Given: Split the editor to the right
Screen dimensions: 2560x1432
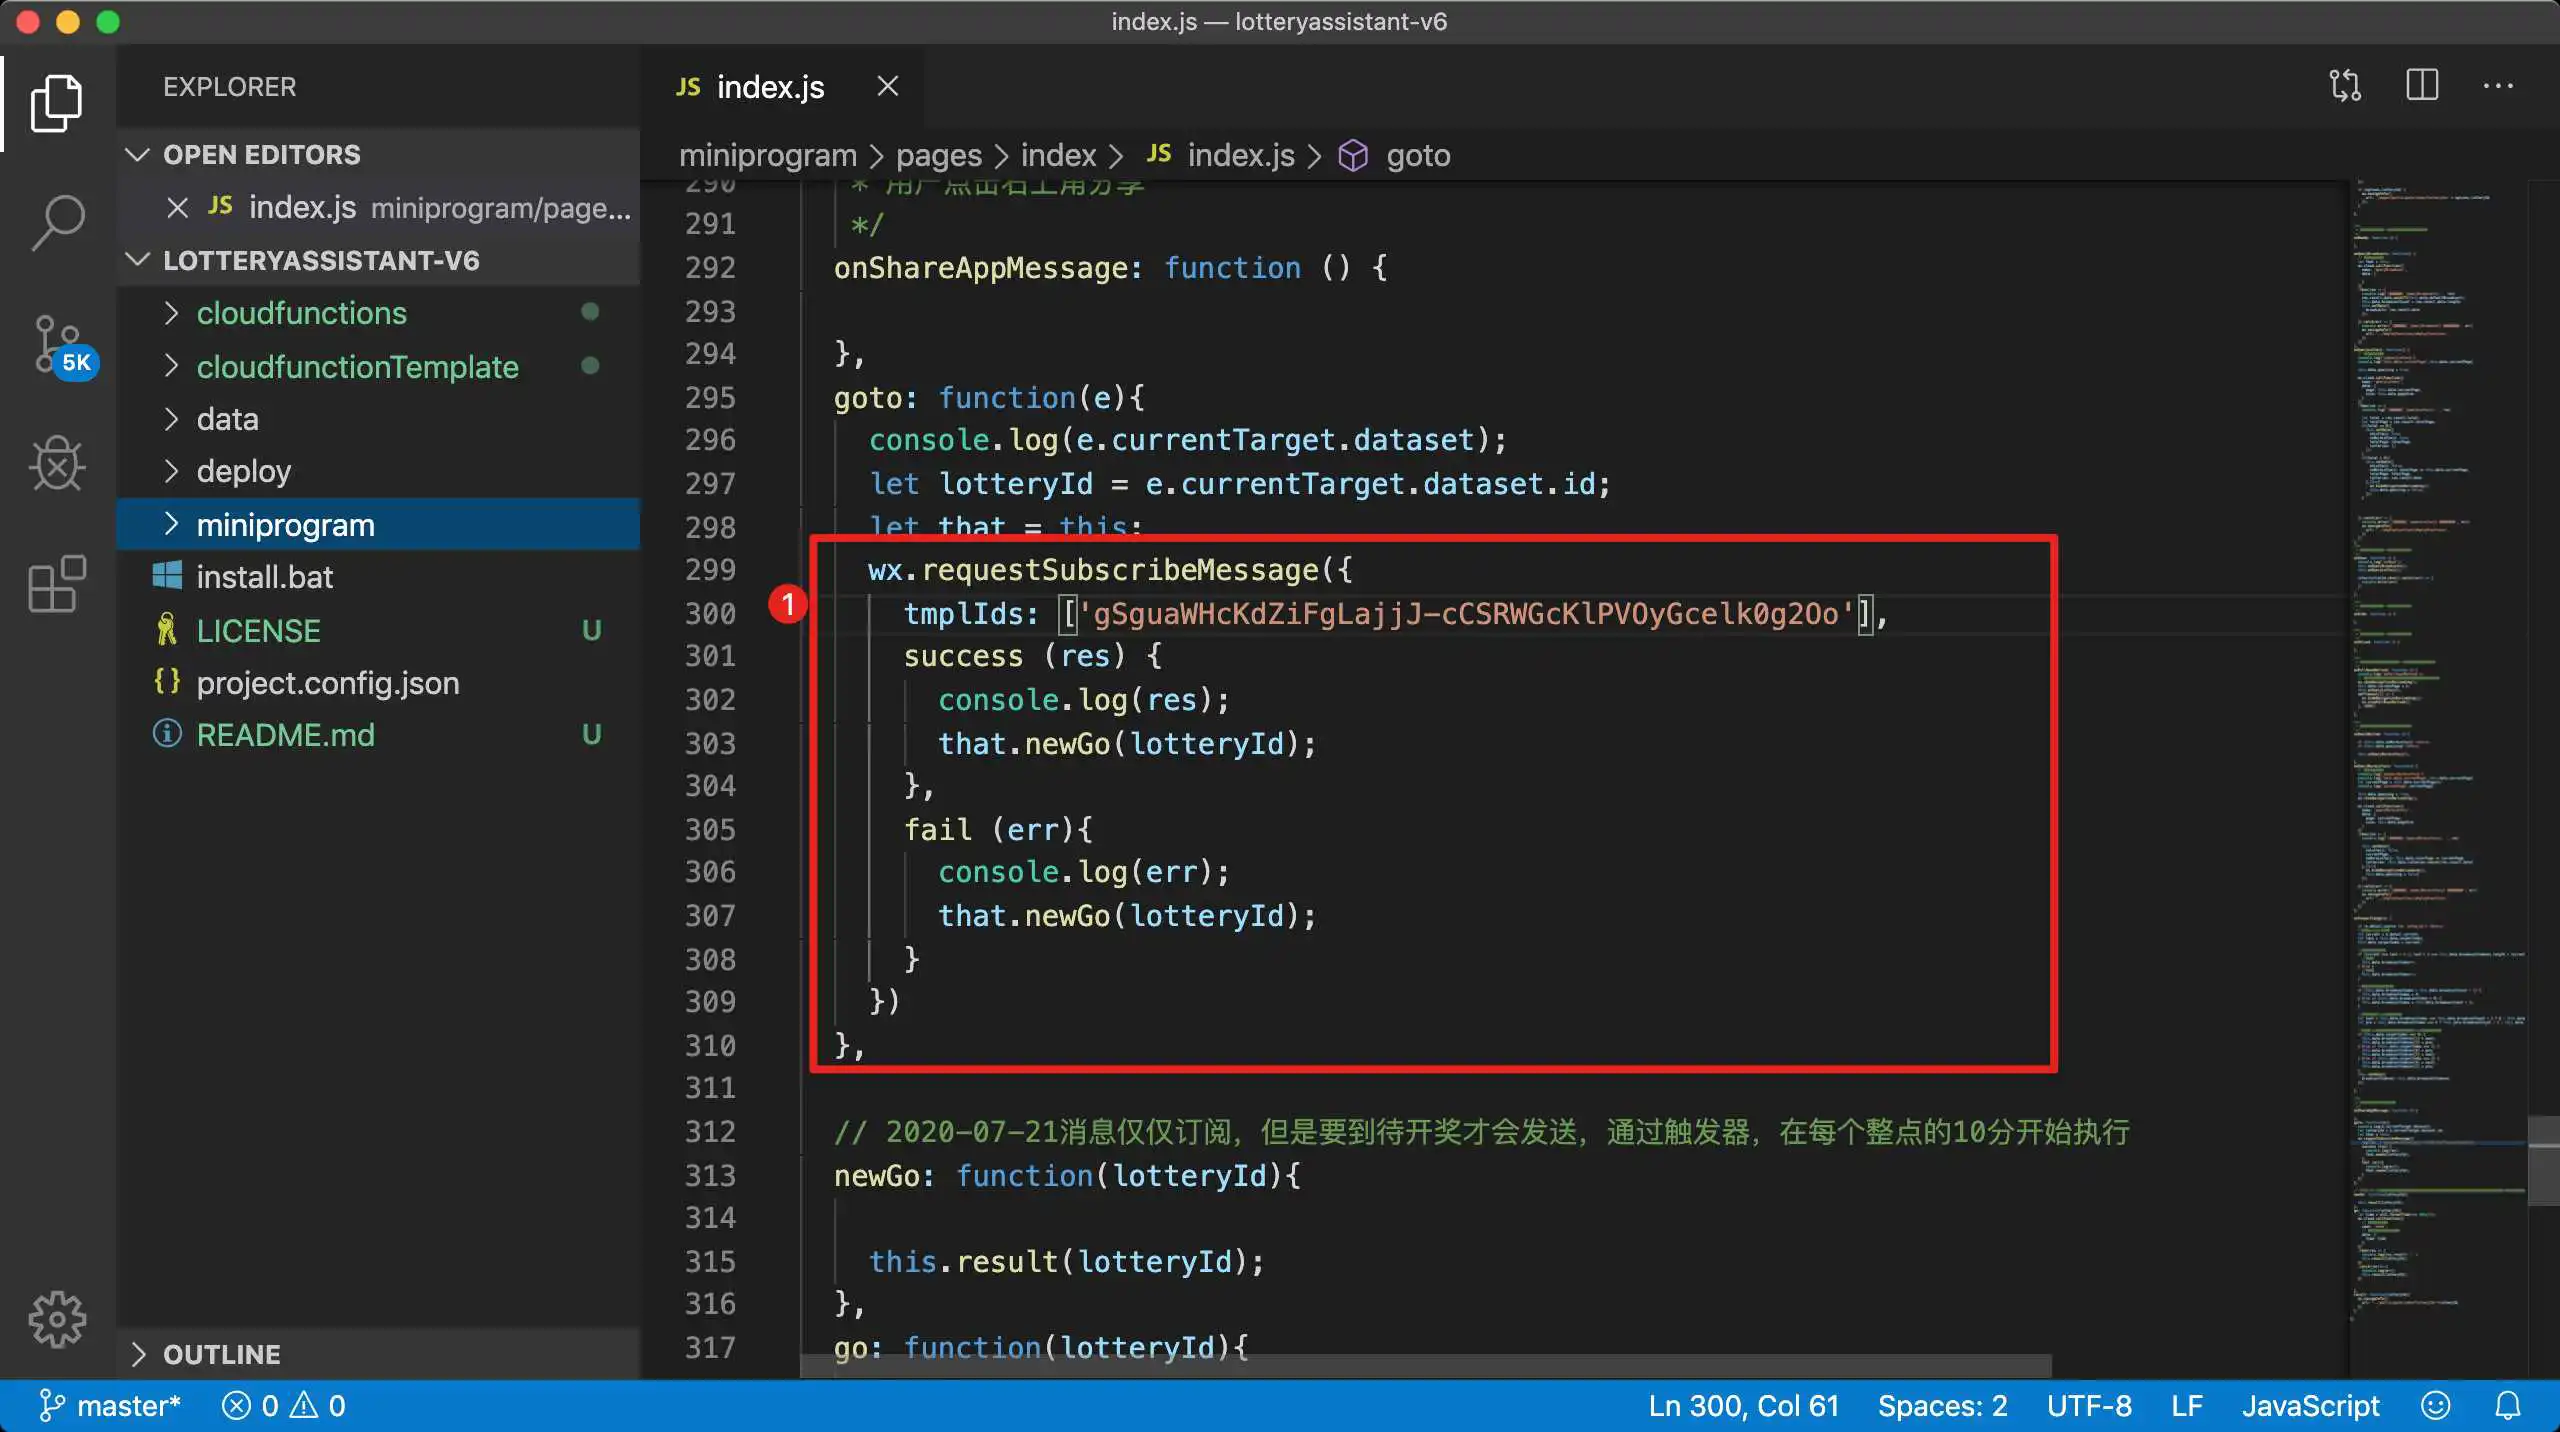Looking at the screenshot, I should coord(2422,86).
